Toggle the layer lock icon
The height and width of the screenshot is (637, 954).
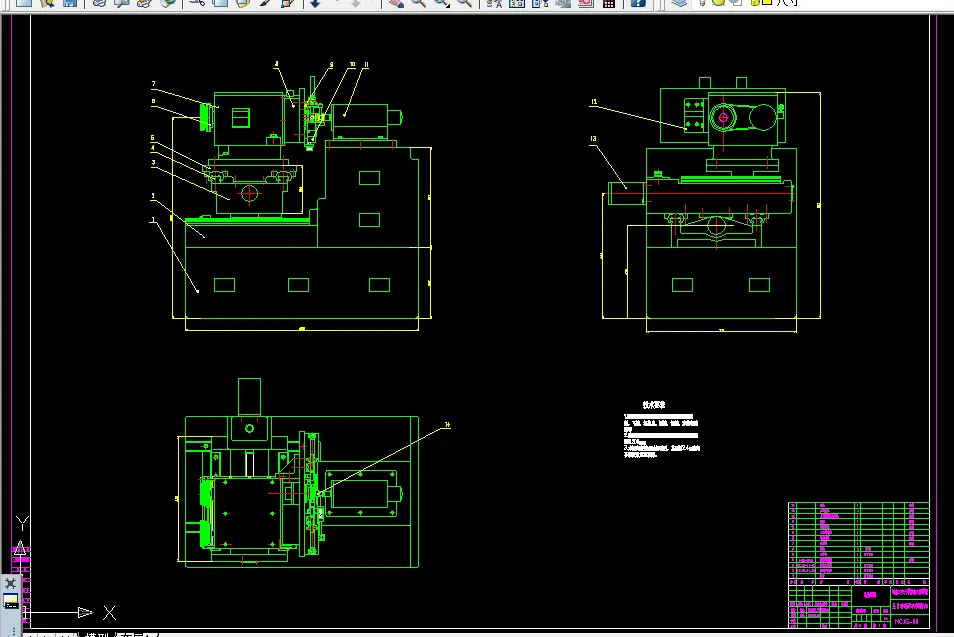pos(756,2)
